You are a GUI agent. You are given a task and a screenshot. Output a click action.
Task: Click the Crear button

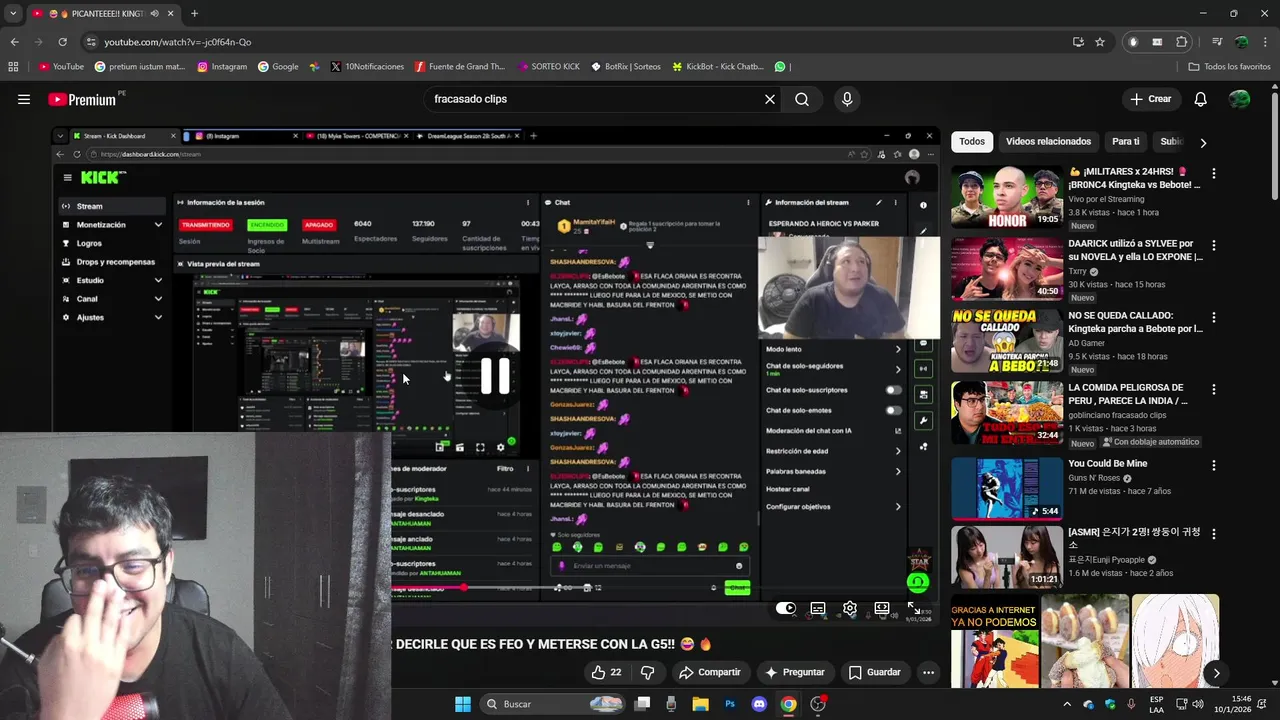click(x=1150, y=99)
